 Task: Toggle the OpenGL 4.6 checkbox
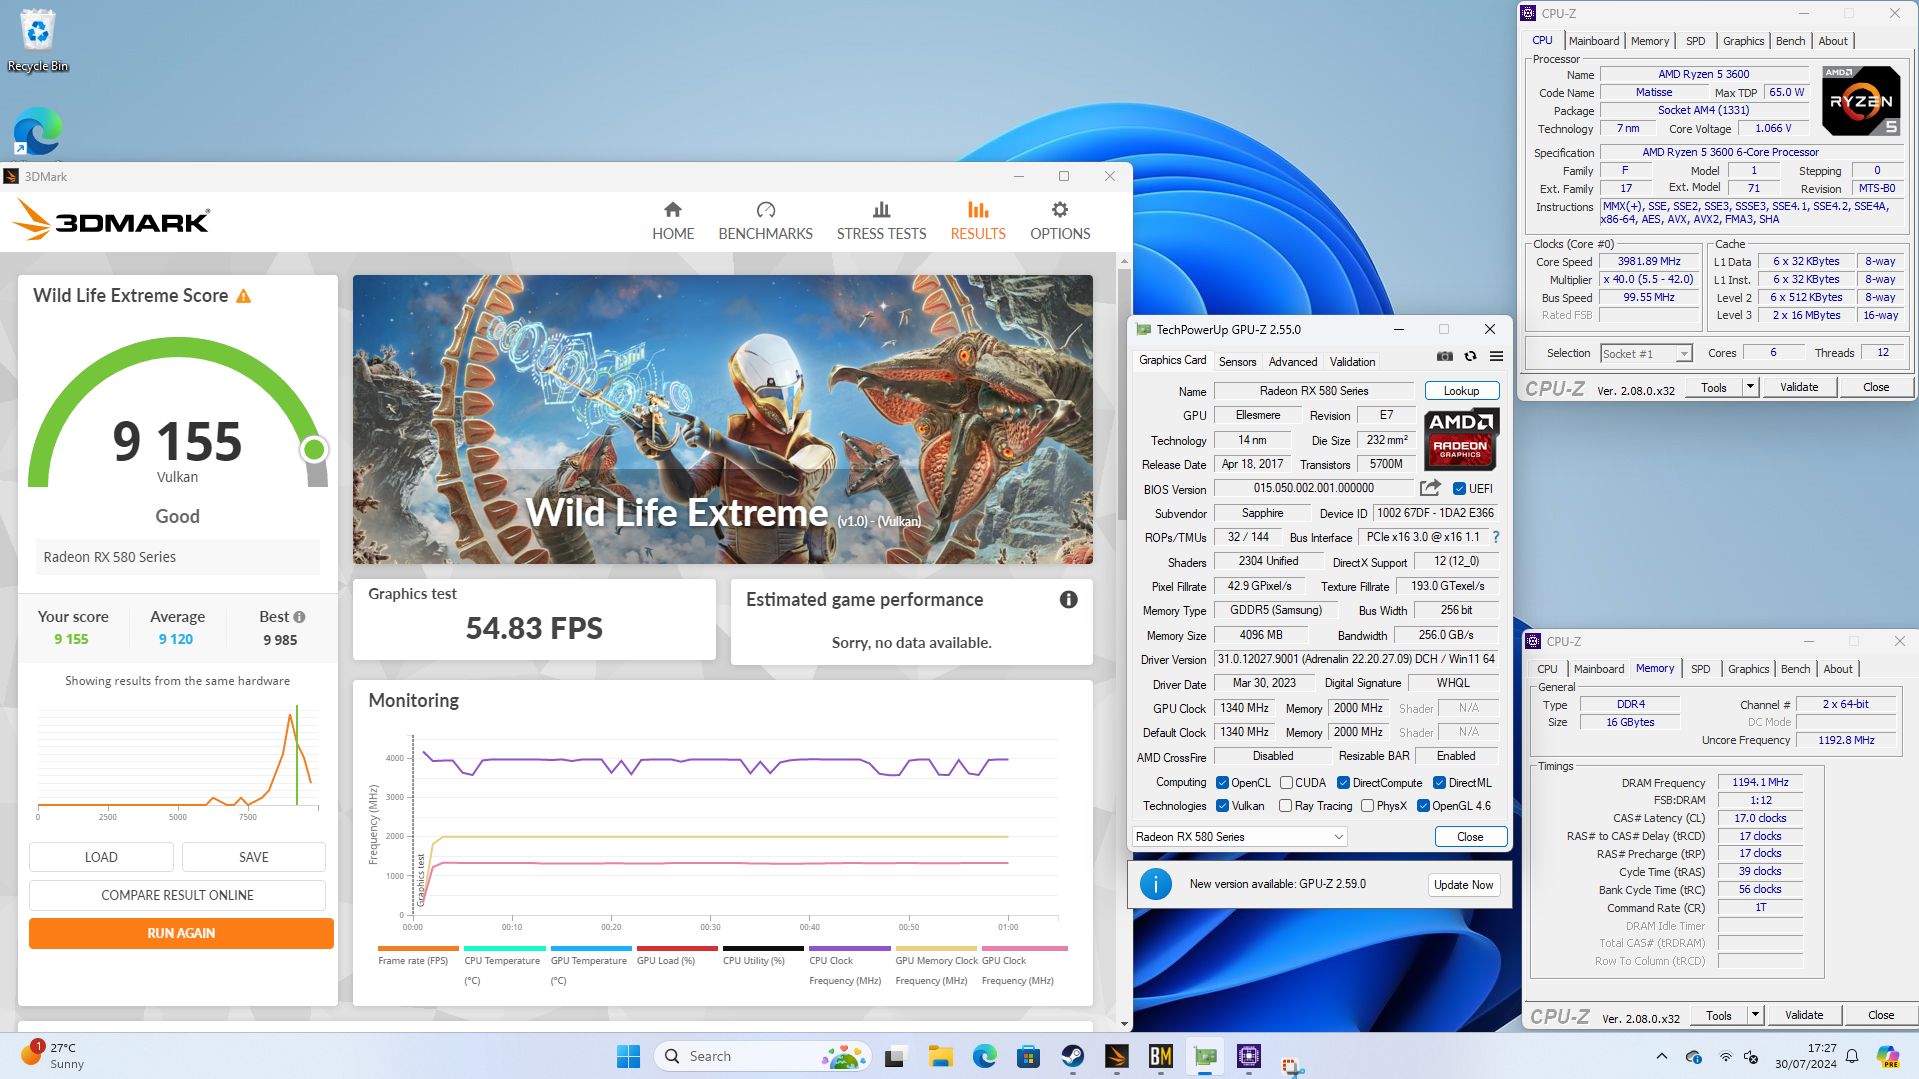click(1423, 806)
